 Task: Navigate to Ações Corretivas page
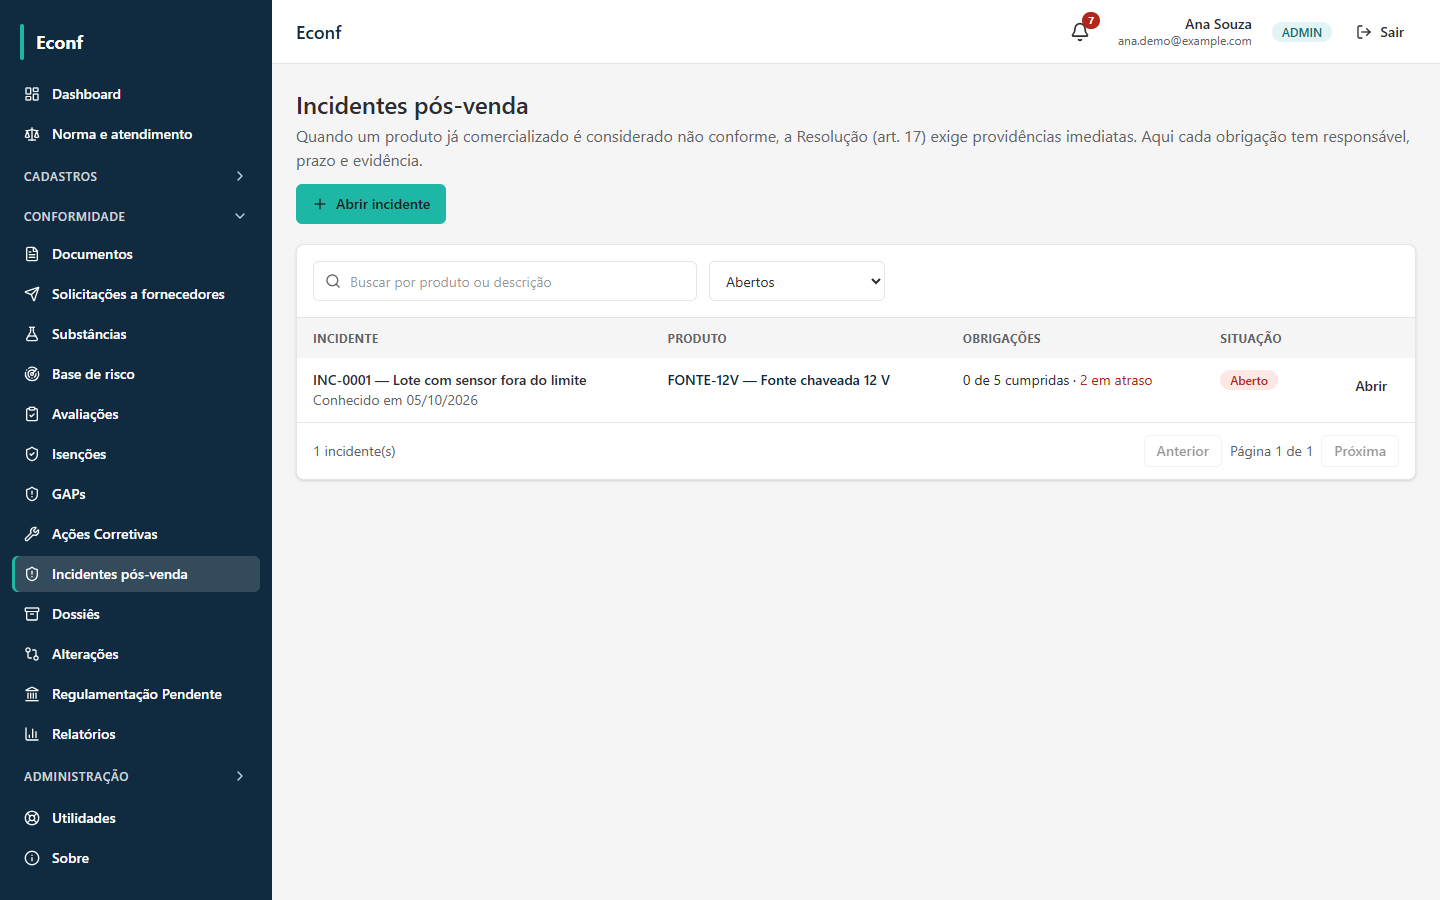136,534
